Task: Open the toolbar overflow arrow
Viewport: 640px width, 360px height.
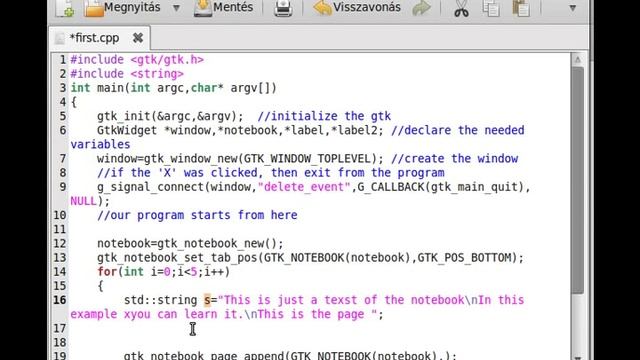Action: pos(572,8)
